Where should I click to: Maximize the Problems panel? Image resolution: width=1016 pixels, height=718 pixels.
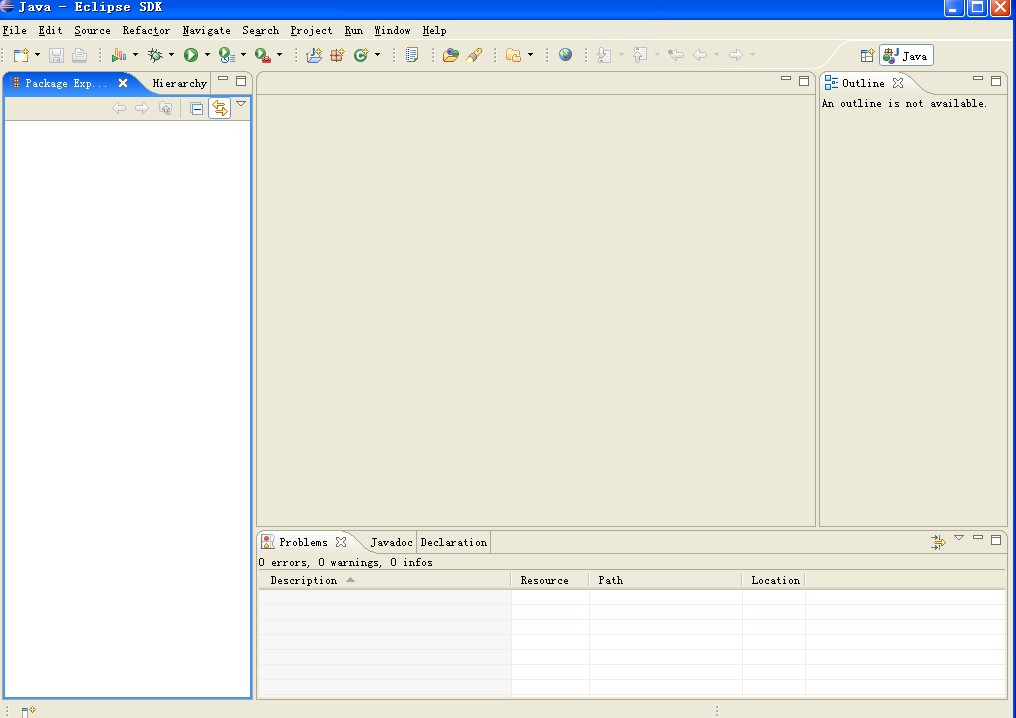(x=995, y=539)
